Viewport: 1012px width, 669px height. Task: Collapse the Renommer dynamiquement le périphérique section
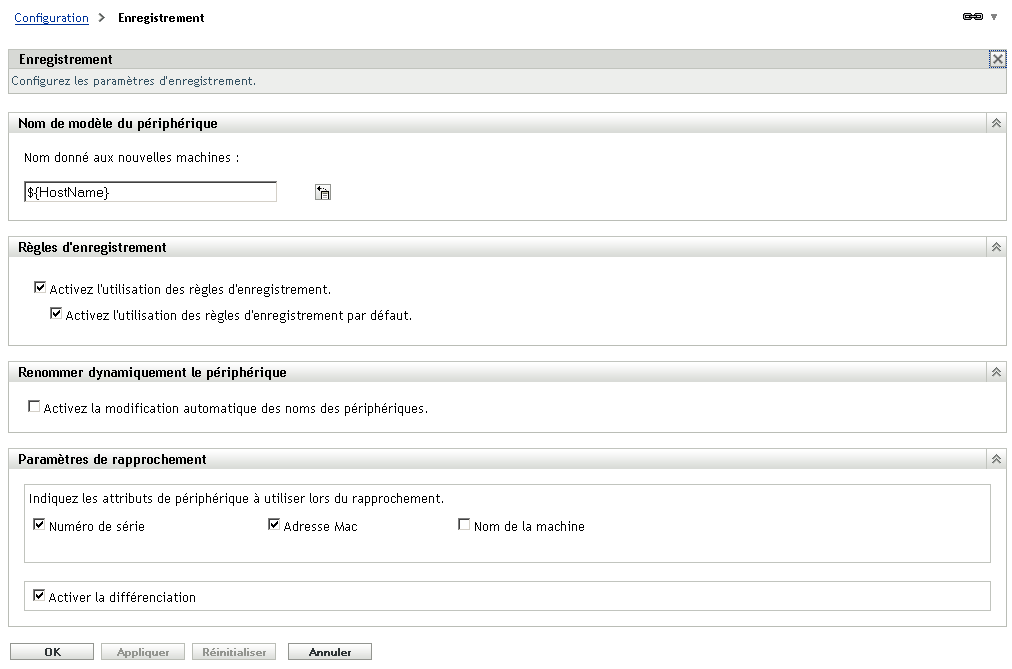pyautogui.click(x=995, y=369)
